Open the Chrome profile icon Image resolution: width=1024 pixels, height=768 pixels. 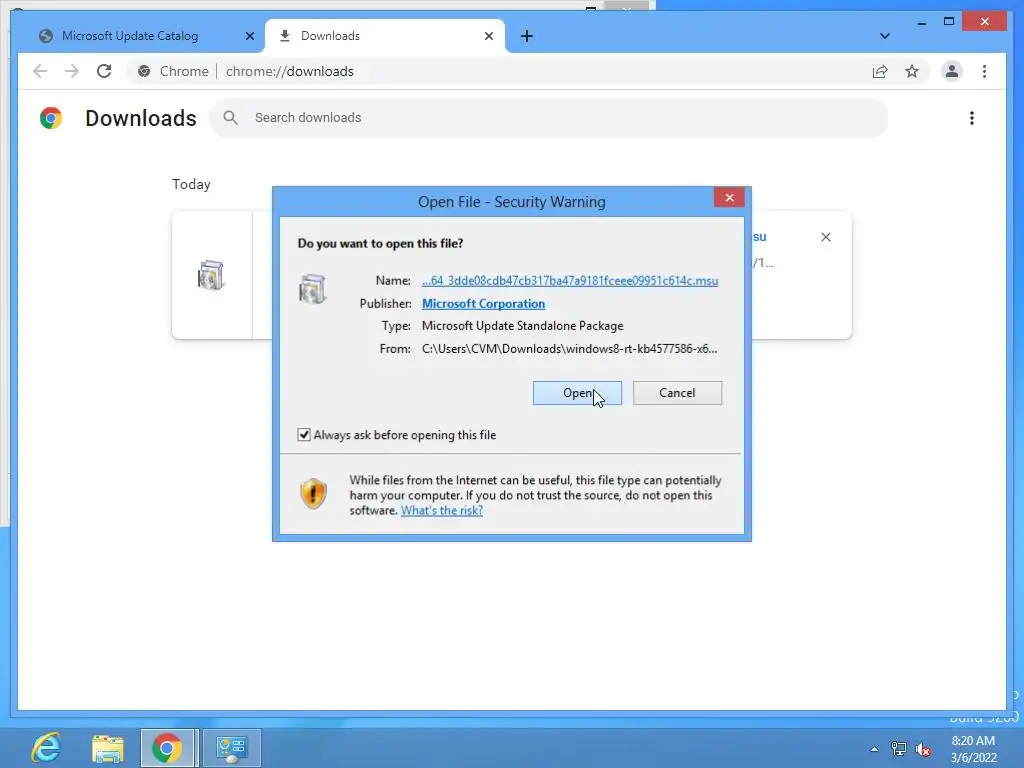point(952,71)
